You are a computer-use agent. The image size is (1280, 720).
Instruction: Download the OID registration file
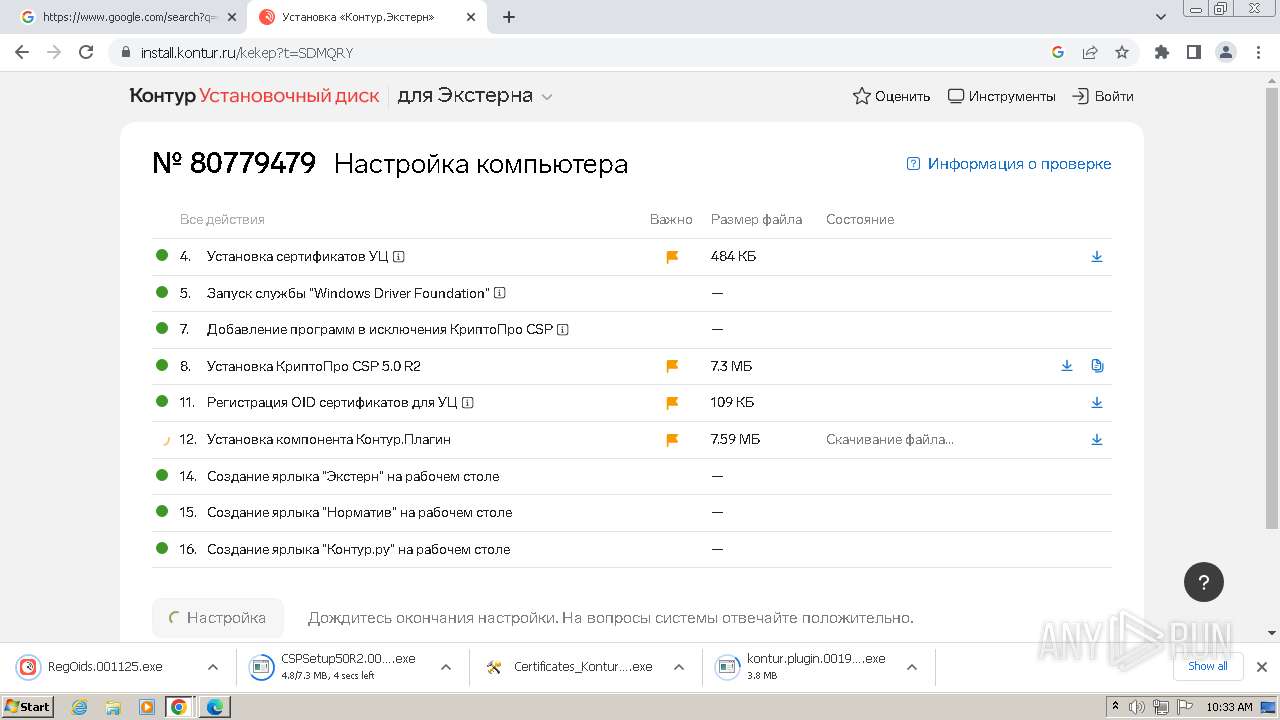[x=1097, y=403]
